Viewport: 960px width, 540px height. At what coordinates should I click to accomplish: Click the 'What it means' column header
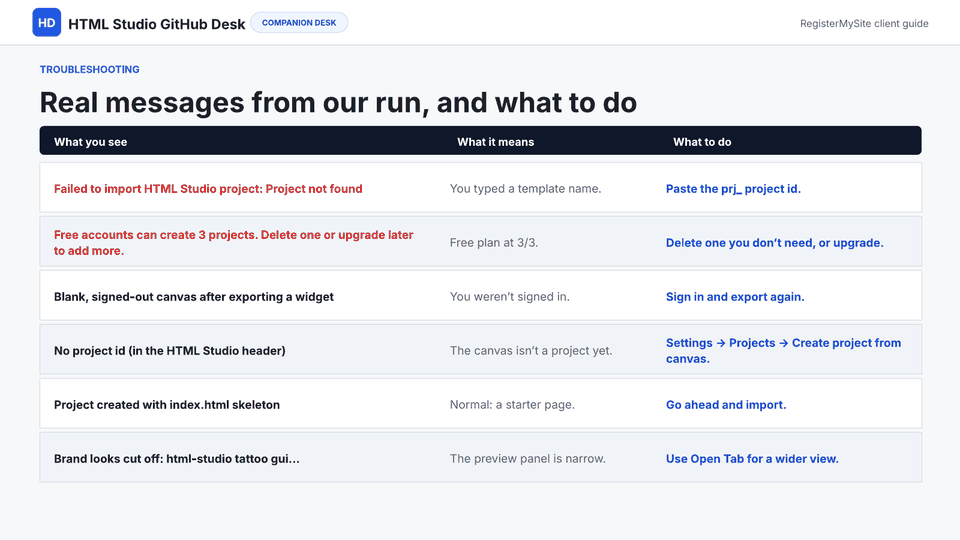(x=495, y=142)
